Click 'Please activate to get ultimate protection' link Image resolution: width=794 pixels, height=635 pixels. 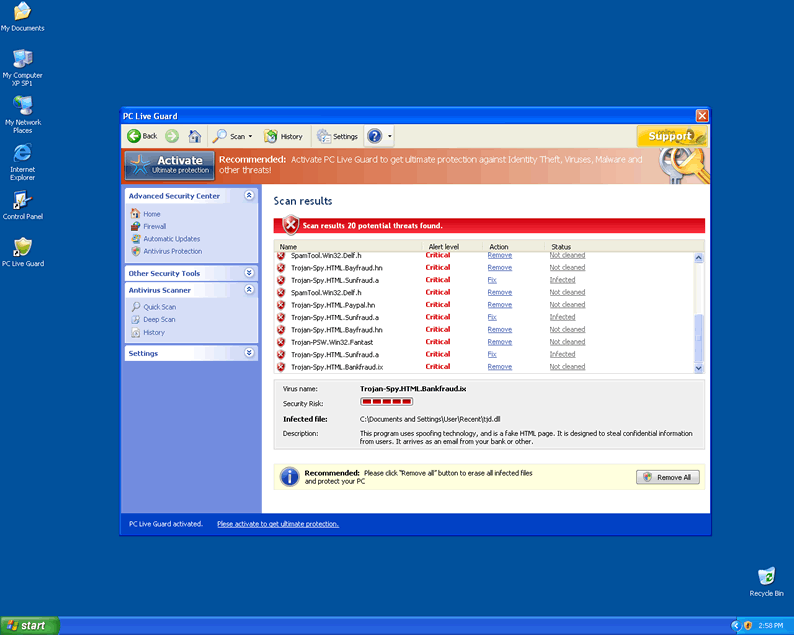(x=277, y=524)
